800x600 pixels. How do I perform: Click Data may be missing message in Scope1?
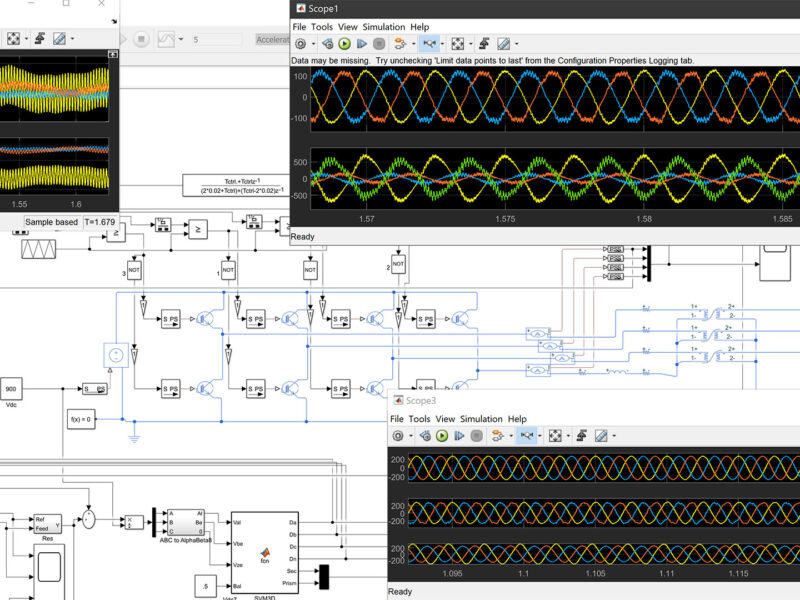[492, 61]
